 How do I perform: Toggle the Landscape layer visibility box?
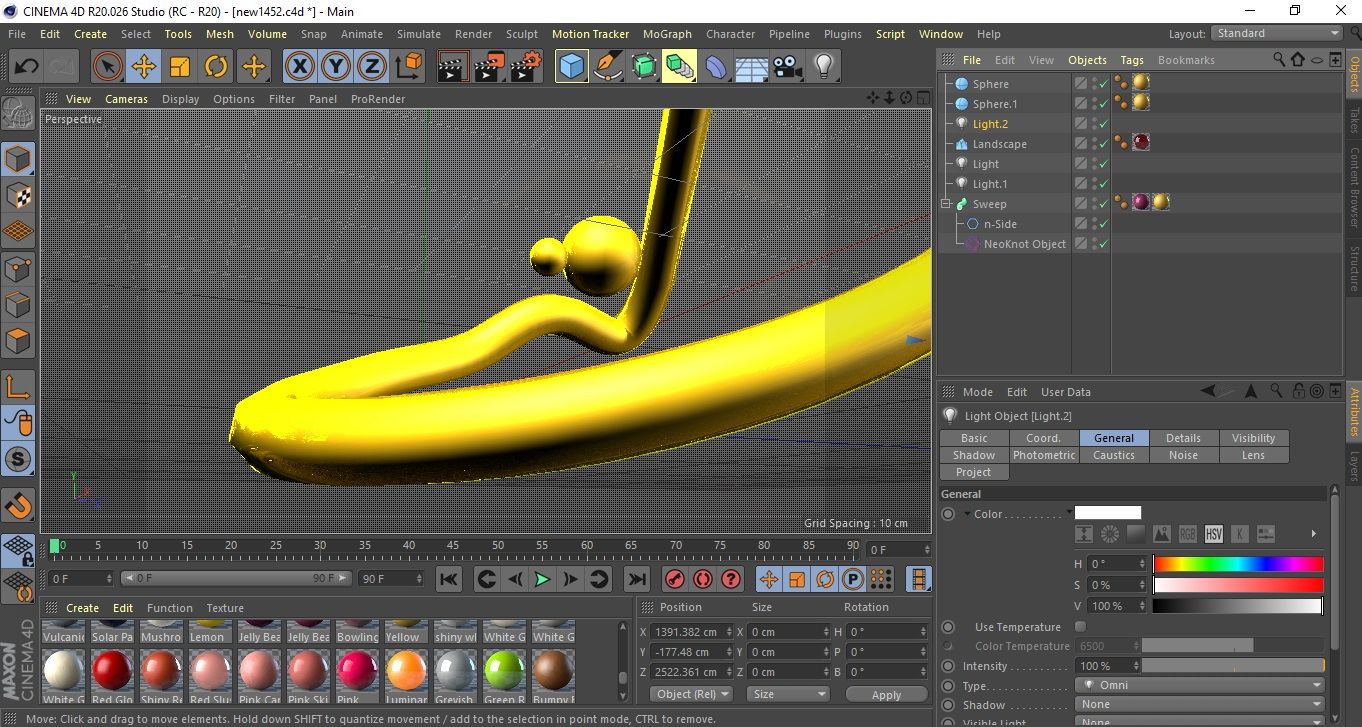1081,144
